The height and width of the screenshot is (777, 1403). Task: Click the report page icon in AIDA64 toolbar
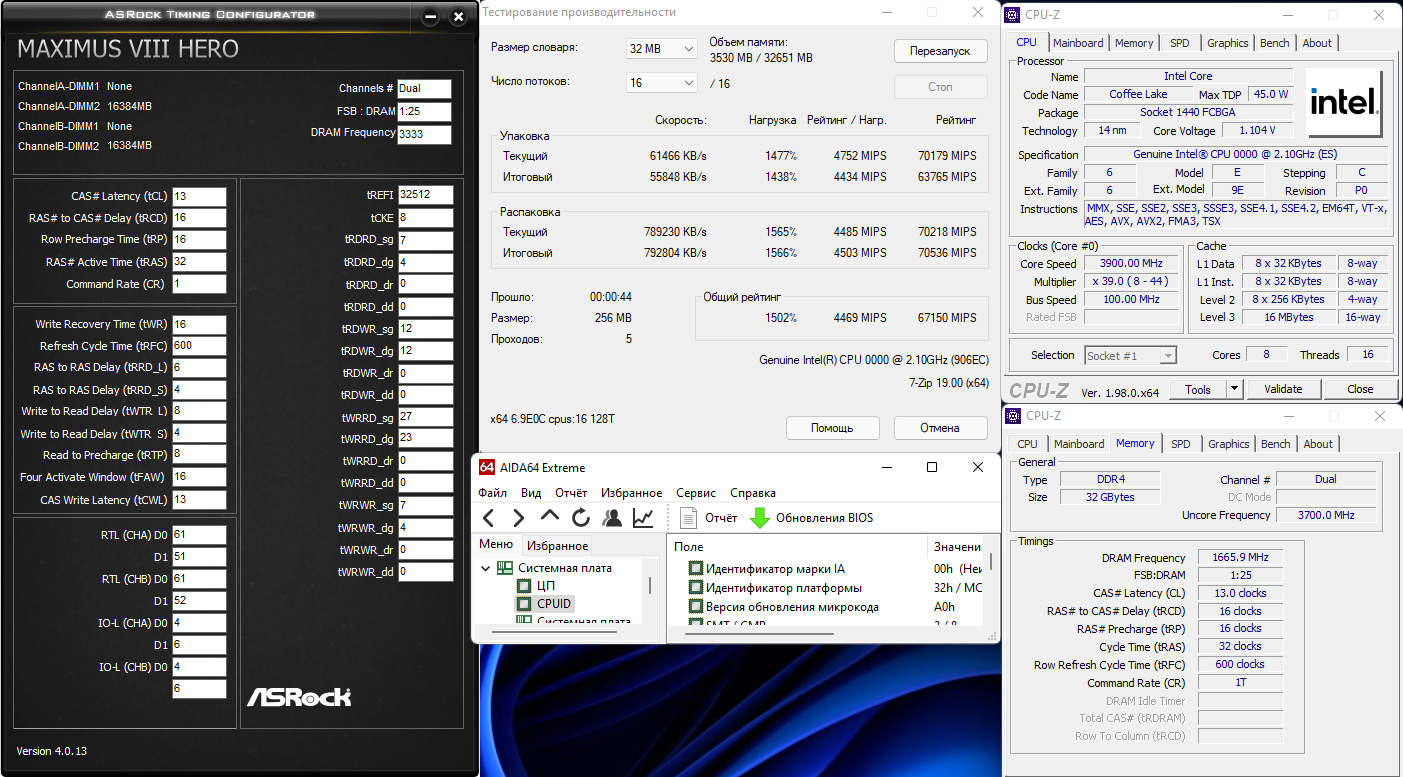pos(688,518)
